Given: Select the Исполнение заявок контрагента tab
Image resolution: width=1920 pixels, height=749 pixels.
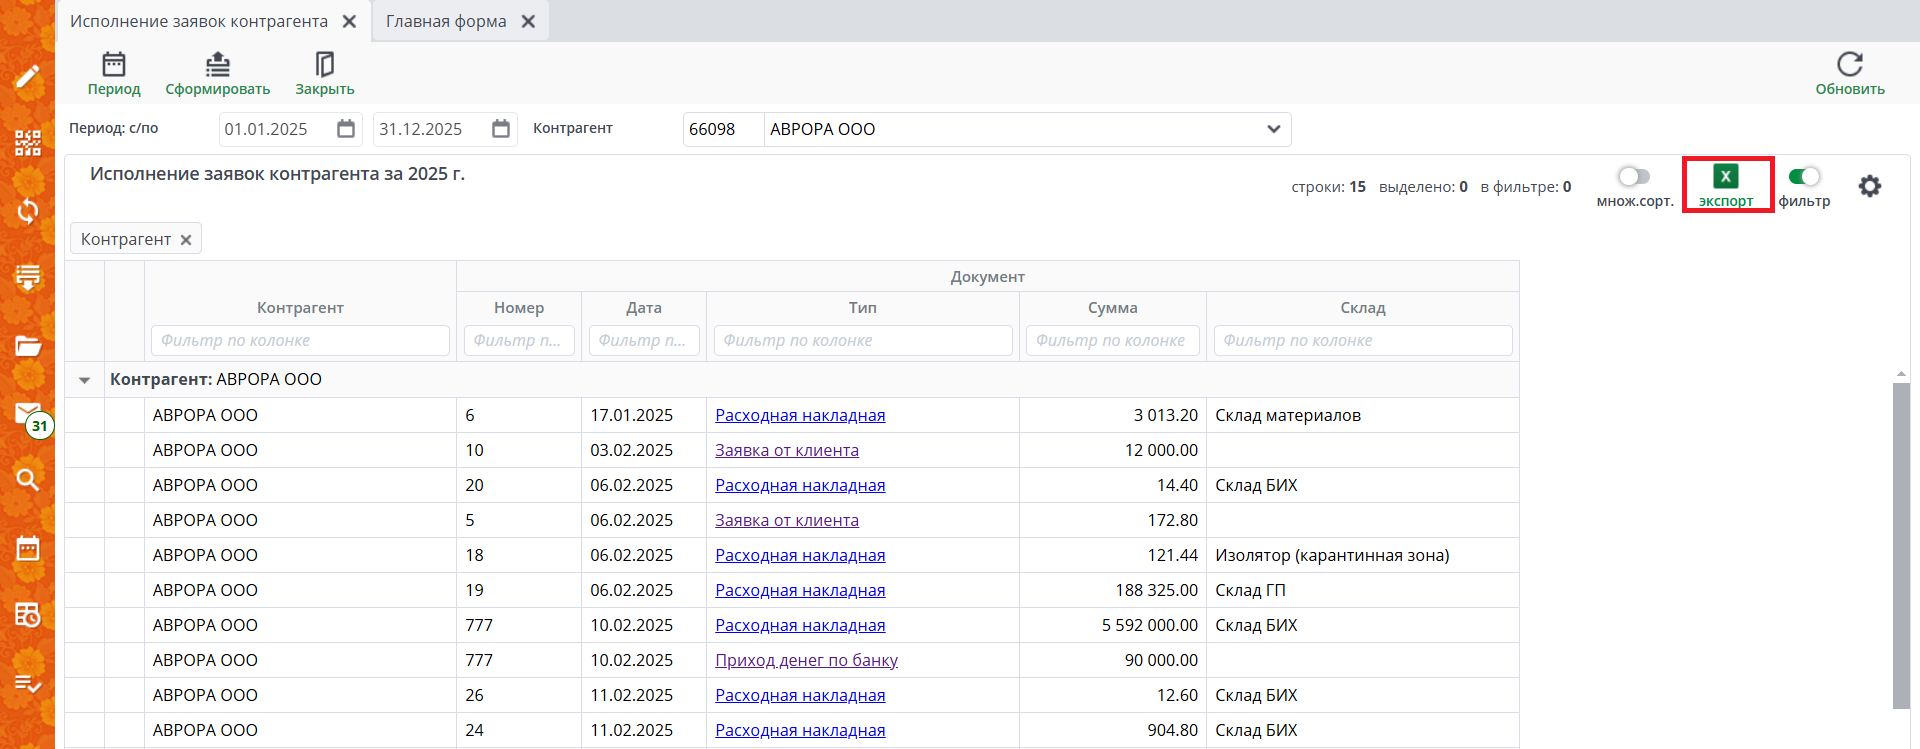Looking at the screenshot, I should (198, 21).
